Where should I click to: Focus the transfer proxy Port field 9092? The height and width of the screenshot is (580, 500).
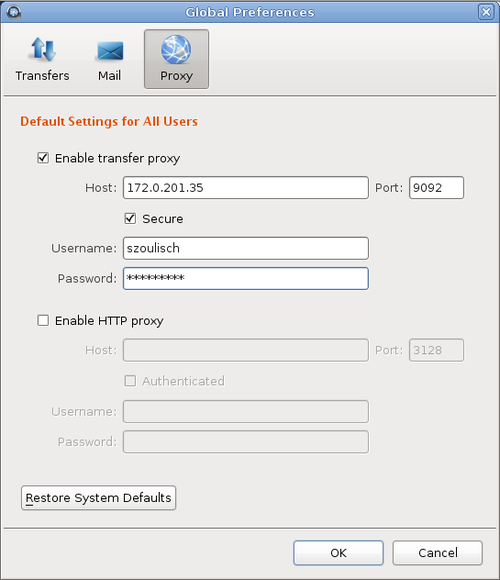point(436,188)
